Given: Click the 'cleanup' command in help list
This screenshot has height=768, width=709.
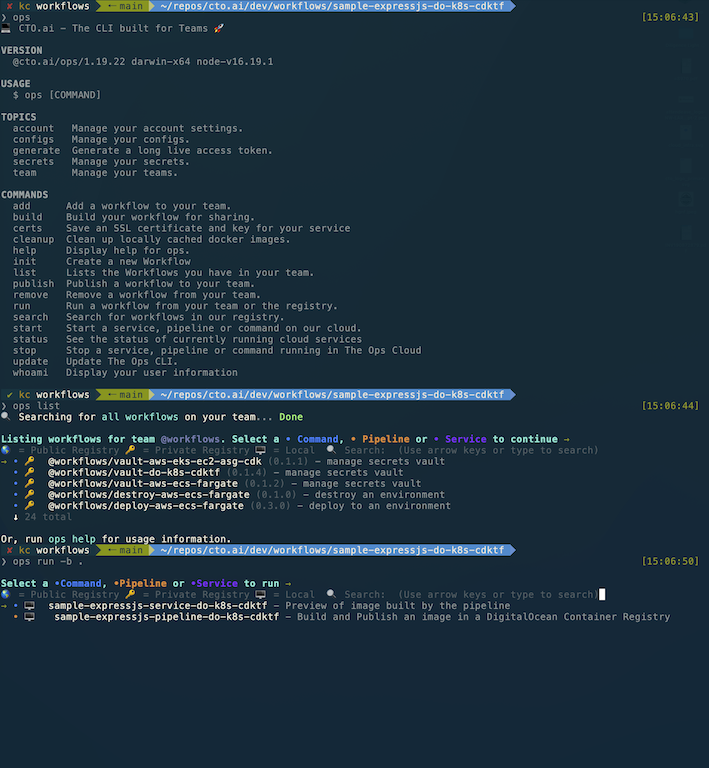Looking at the screenshot, I should (33, 240).
